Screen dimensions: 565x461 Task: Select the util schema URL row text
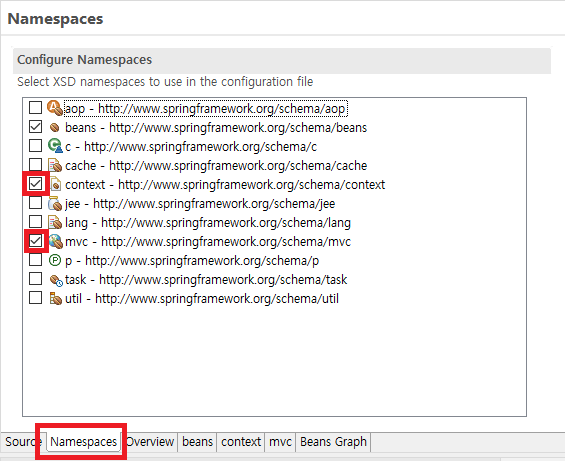[202, 298]
